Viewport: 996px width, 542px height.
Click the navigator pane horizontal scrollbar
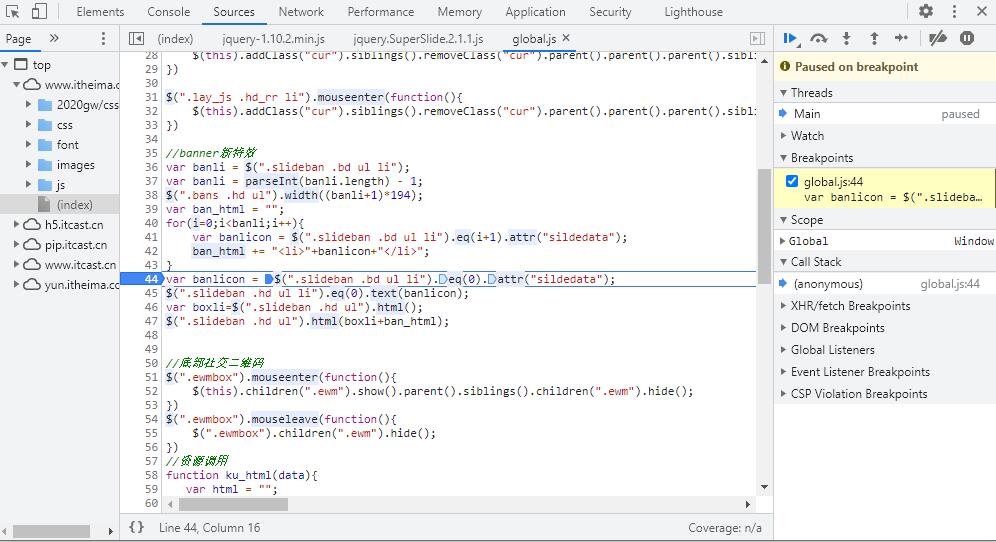pos(51,531)
